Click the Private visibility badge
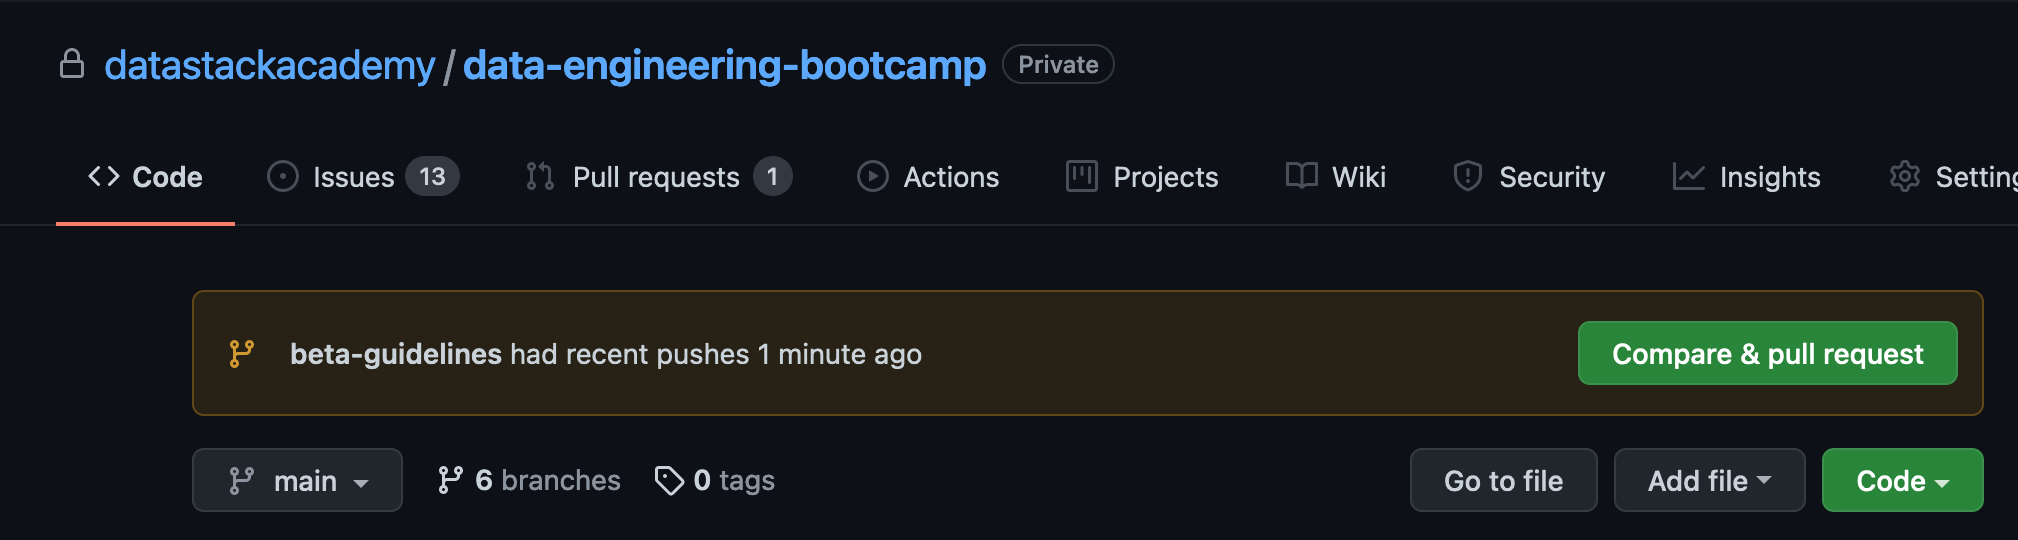Image resolution: width=2018 pixels, height=540 pixels. point(1058,65)
